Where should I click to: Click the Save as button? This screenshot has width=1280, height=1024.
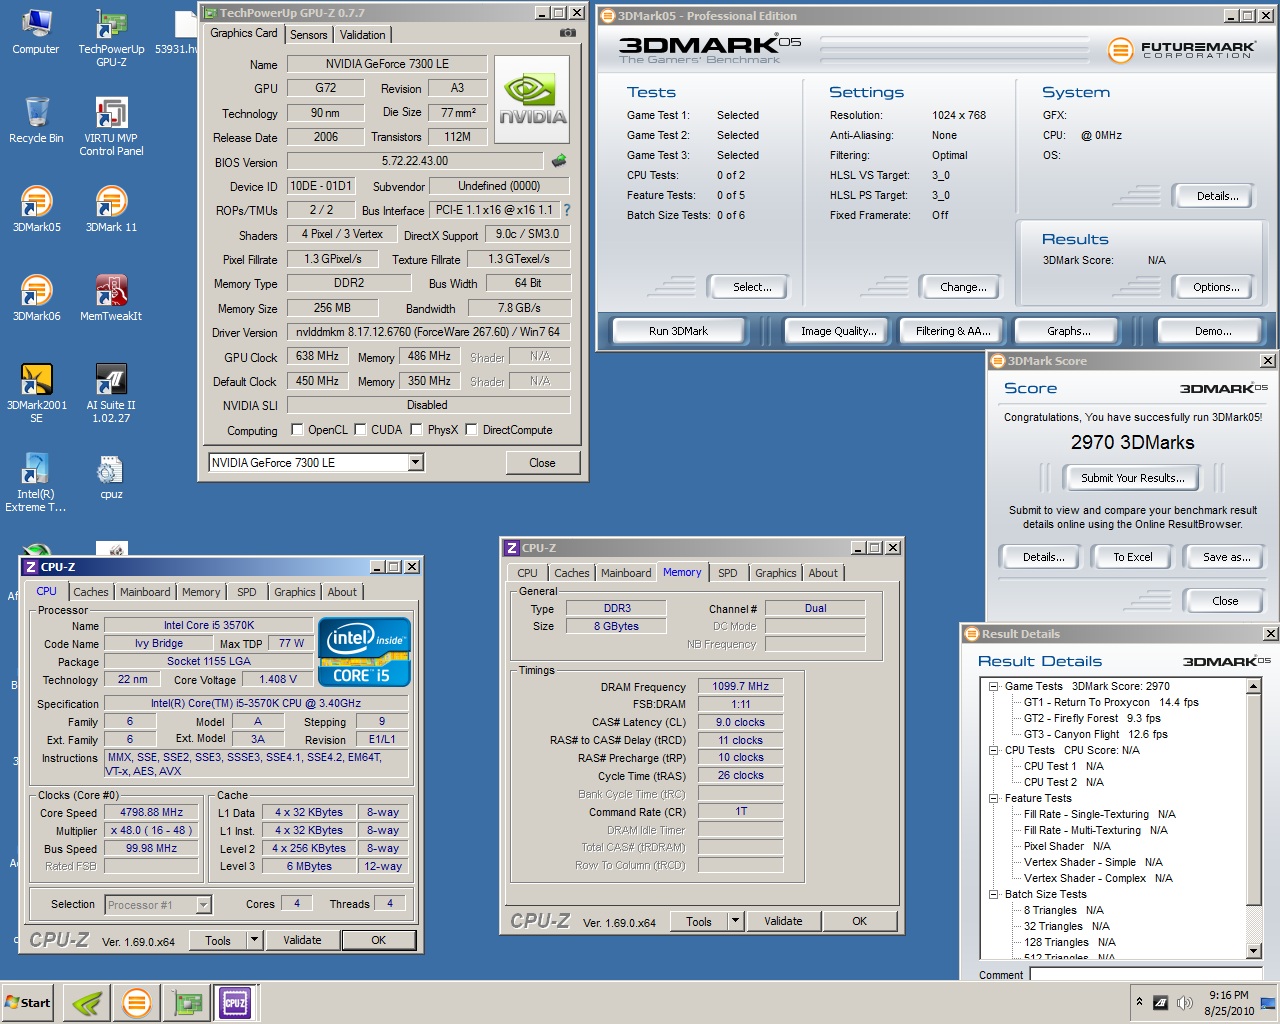[x=1226, y=557]
